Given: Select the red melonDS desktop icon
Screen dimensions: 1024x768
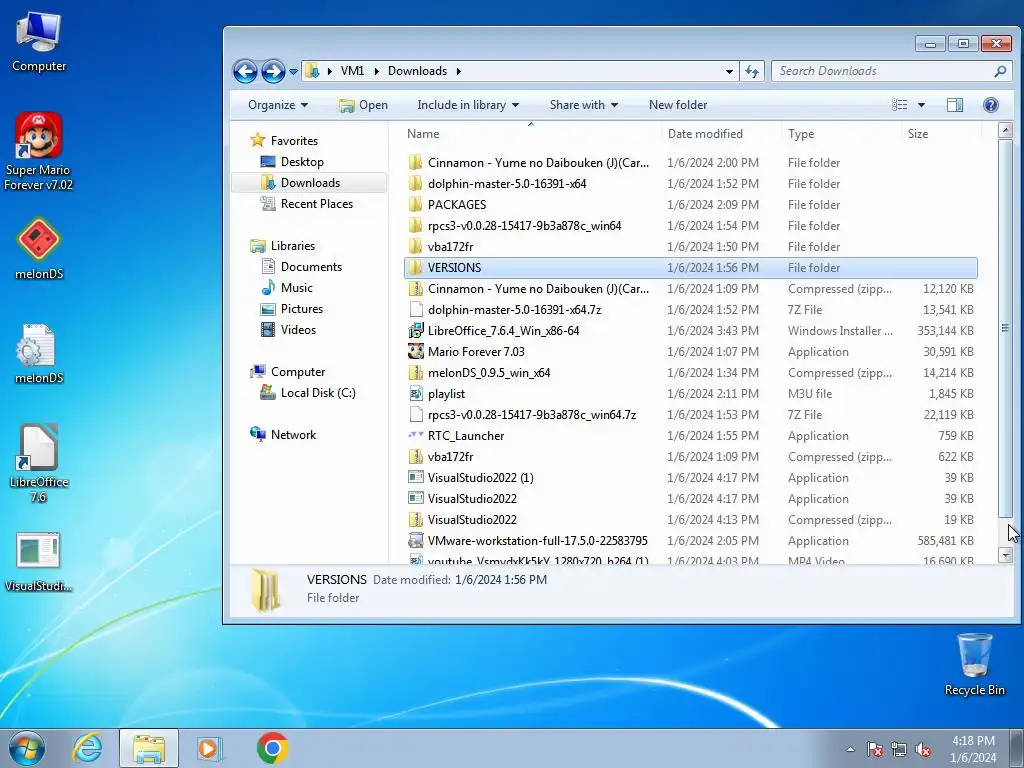Looking at the screenshot, I should pos(39,248).
